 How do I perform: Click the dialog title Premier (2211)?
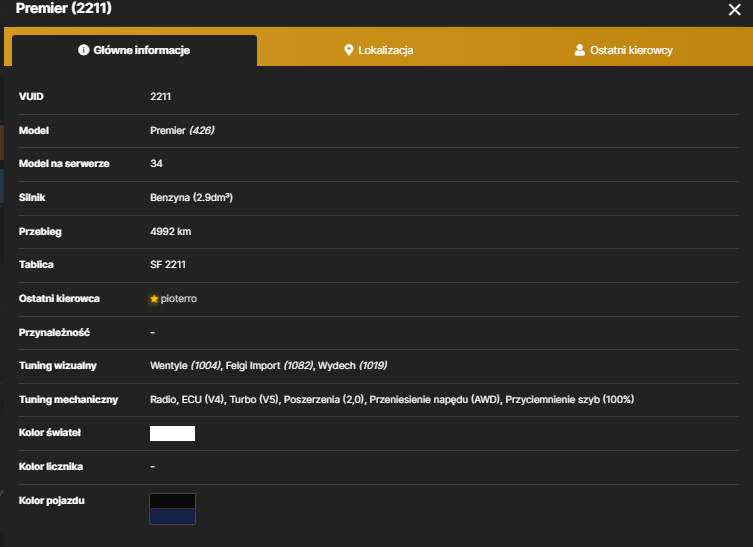point(63,8)
